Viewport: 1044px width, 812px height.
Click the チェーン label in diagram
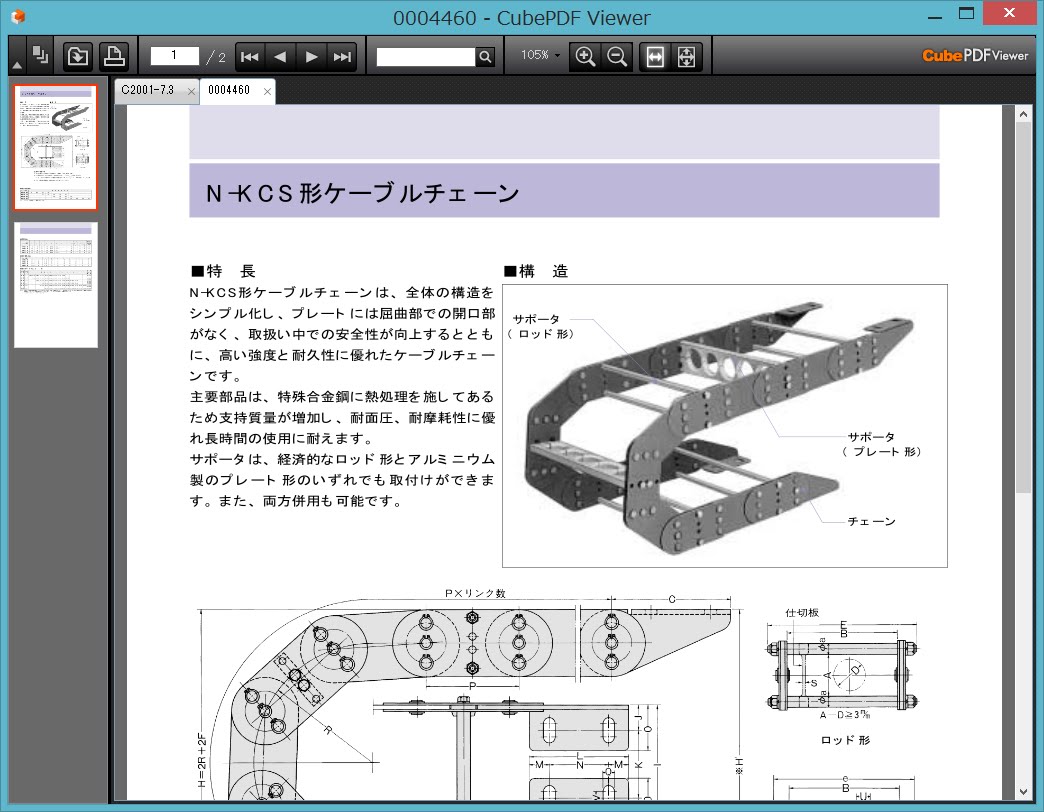pos(872,521)
